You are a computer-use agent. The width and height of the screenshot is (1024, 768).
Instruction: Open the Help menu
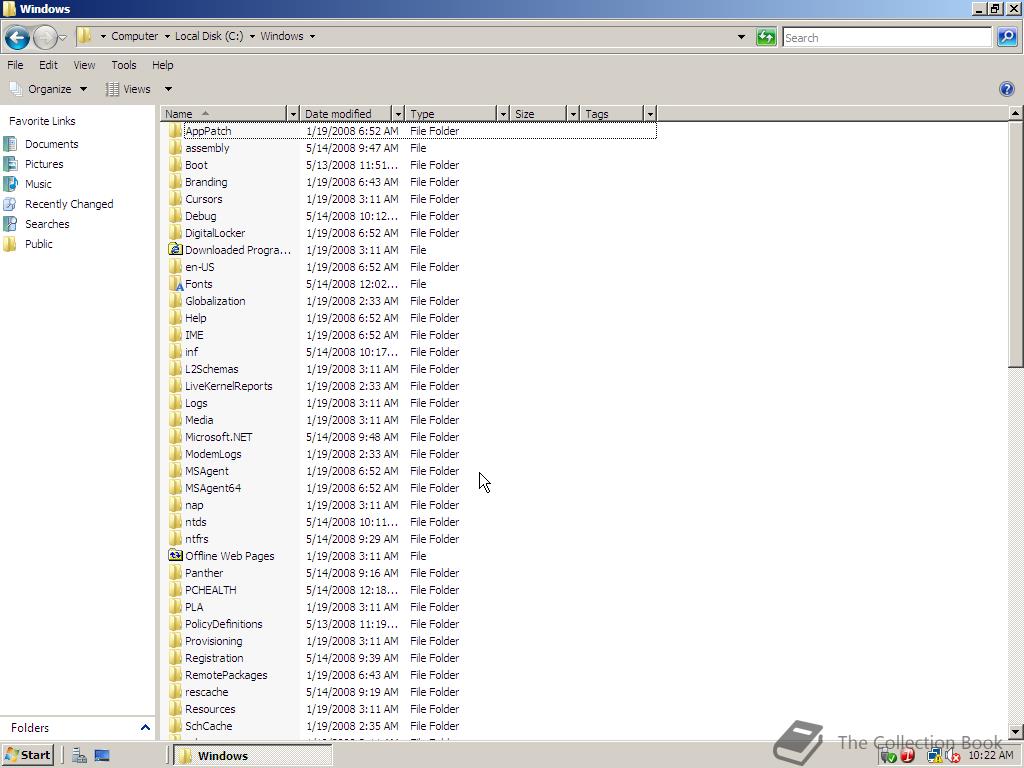163,65
